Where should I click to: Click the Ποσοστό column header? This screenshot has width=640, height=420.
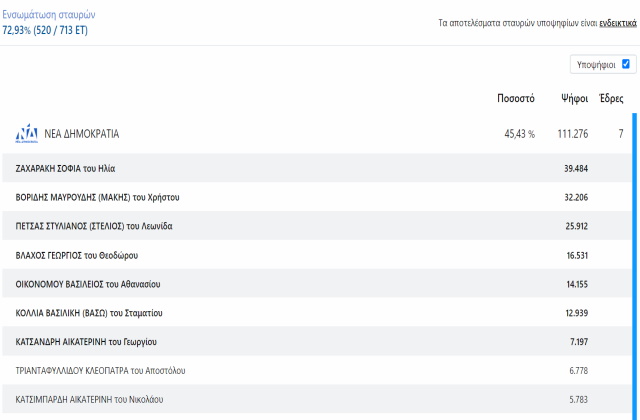516,98
